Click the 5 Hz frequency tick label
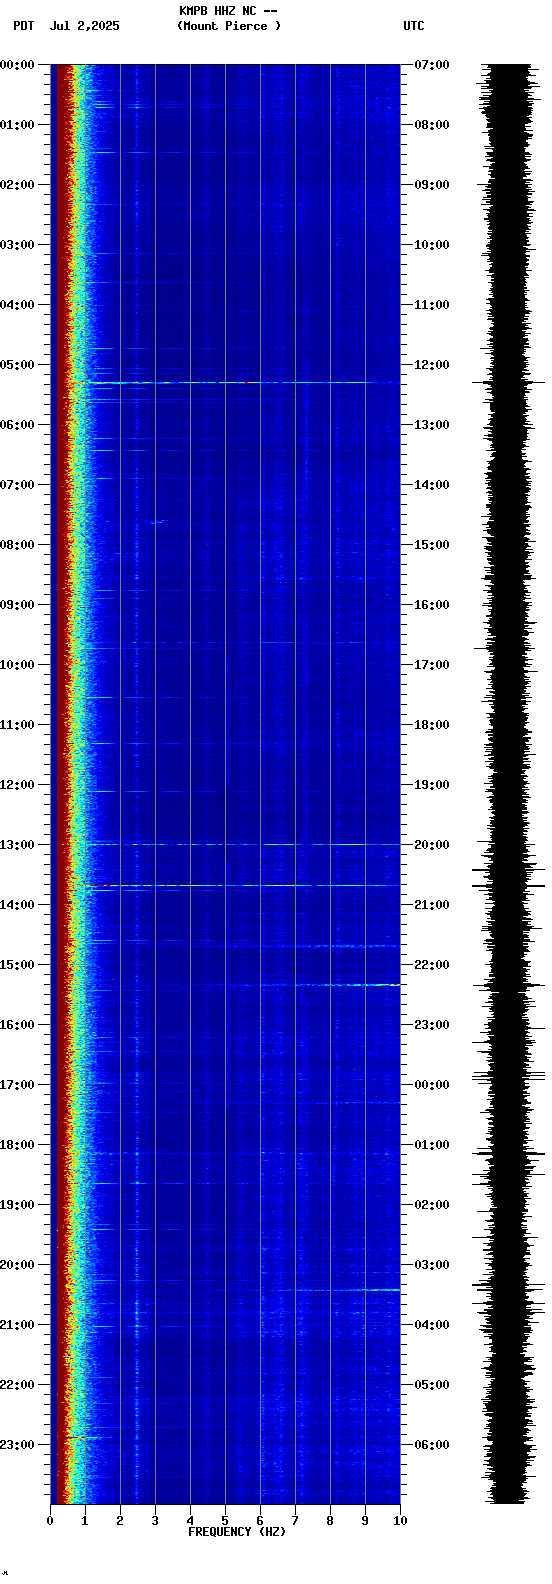This screenshot has width=552, height=1584. [x=225, y=1521]
